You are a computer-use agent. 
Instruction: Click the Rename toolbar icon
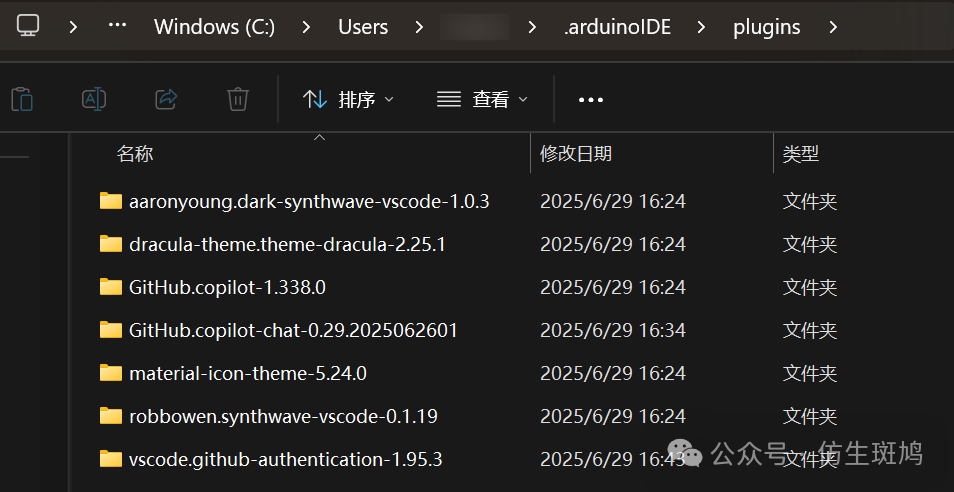[94, 99]
